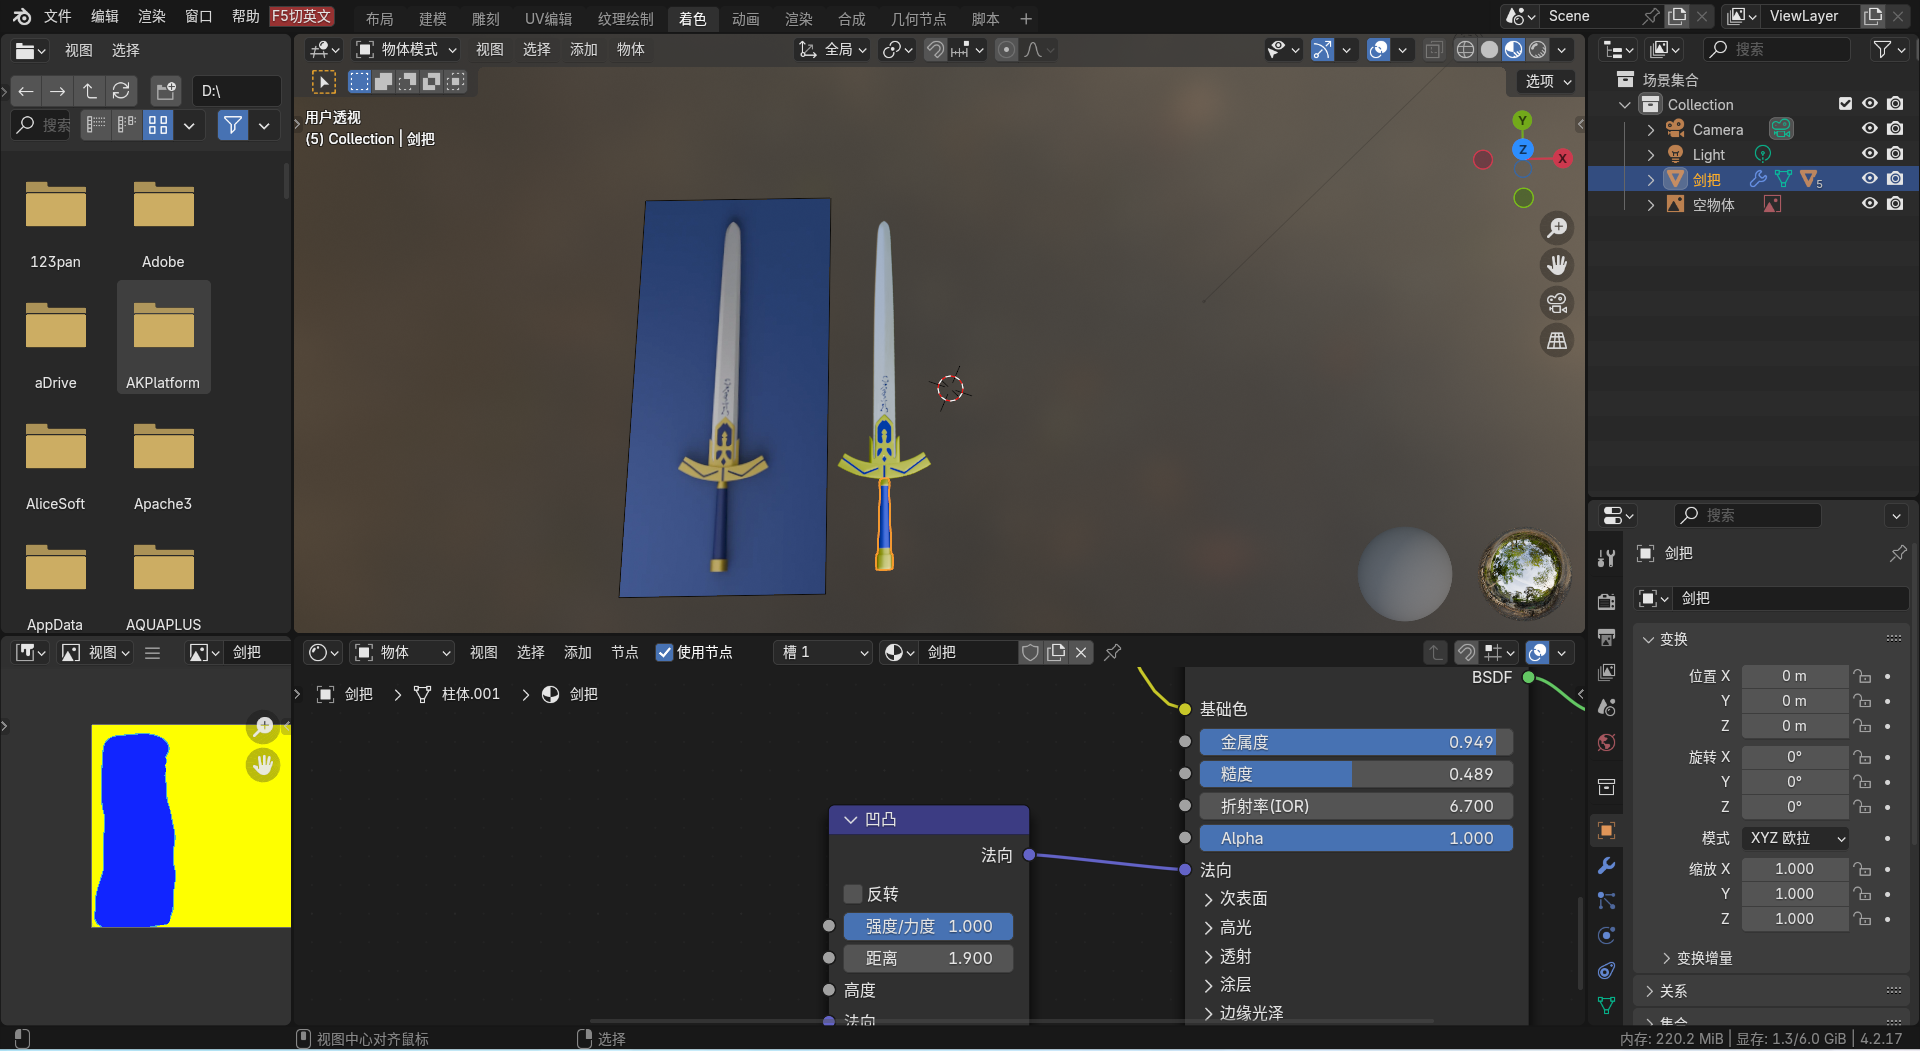The image size is (1920, 1051).
Task: Click the F5切英文 button in the menu bar
Action: [x=300, y=16]
